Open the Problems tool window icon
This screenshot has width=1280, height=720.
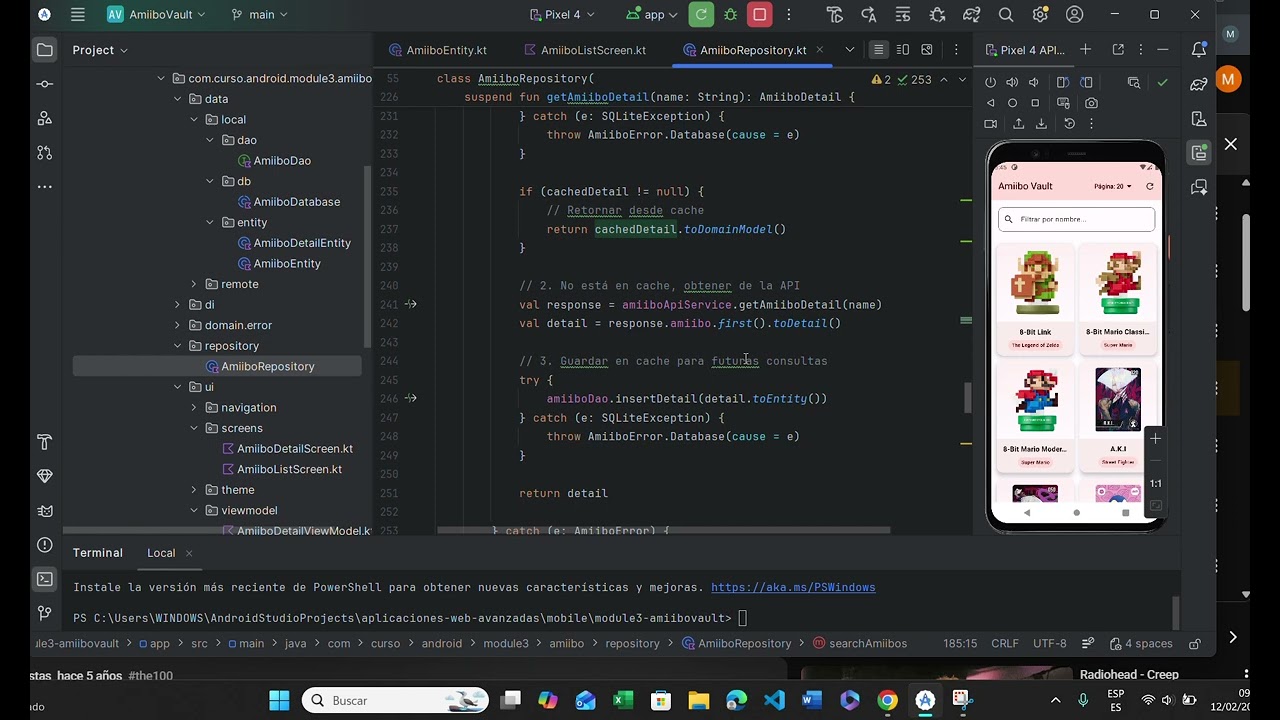44,545
